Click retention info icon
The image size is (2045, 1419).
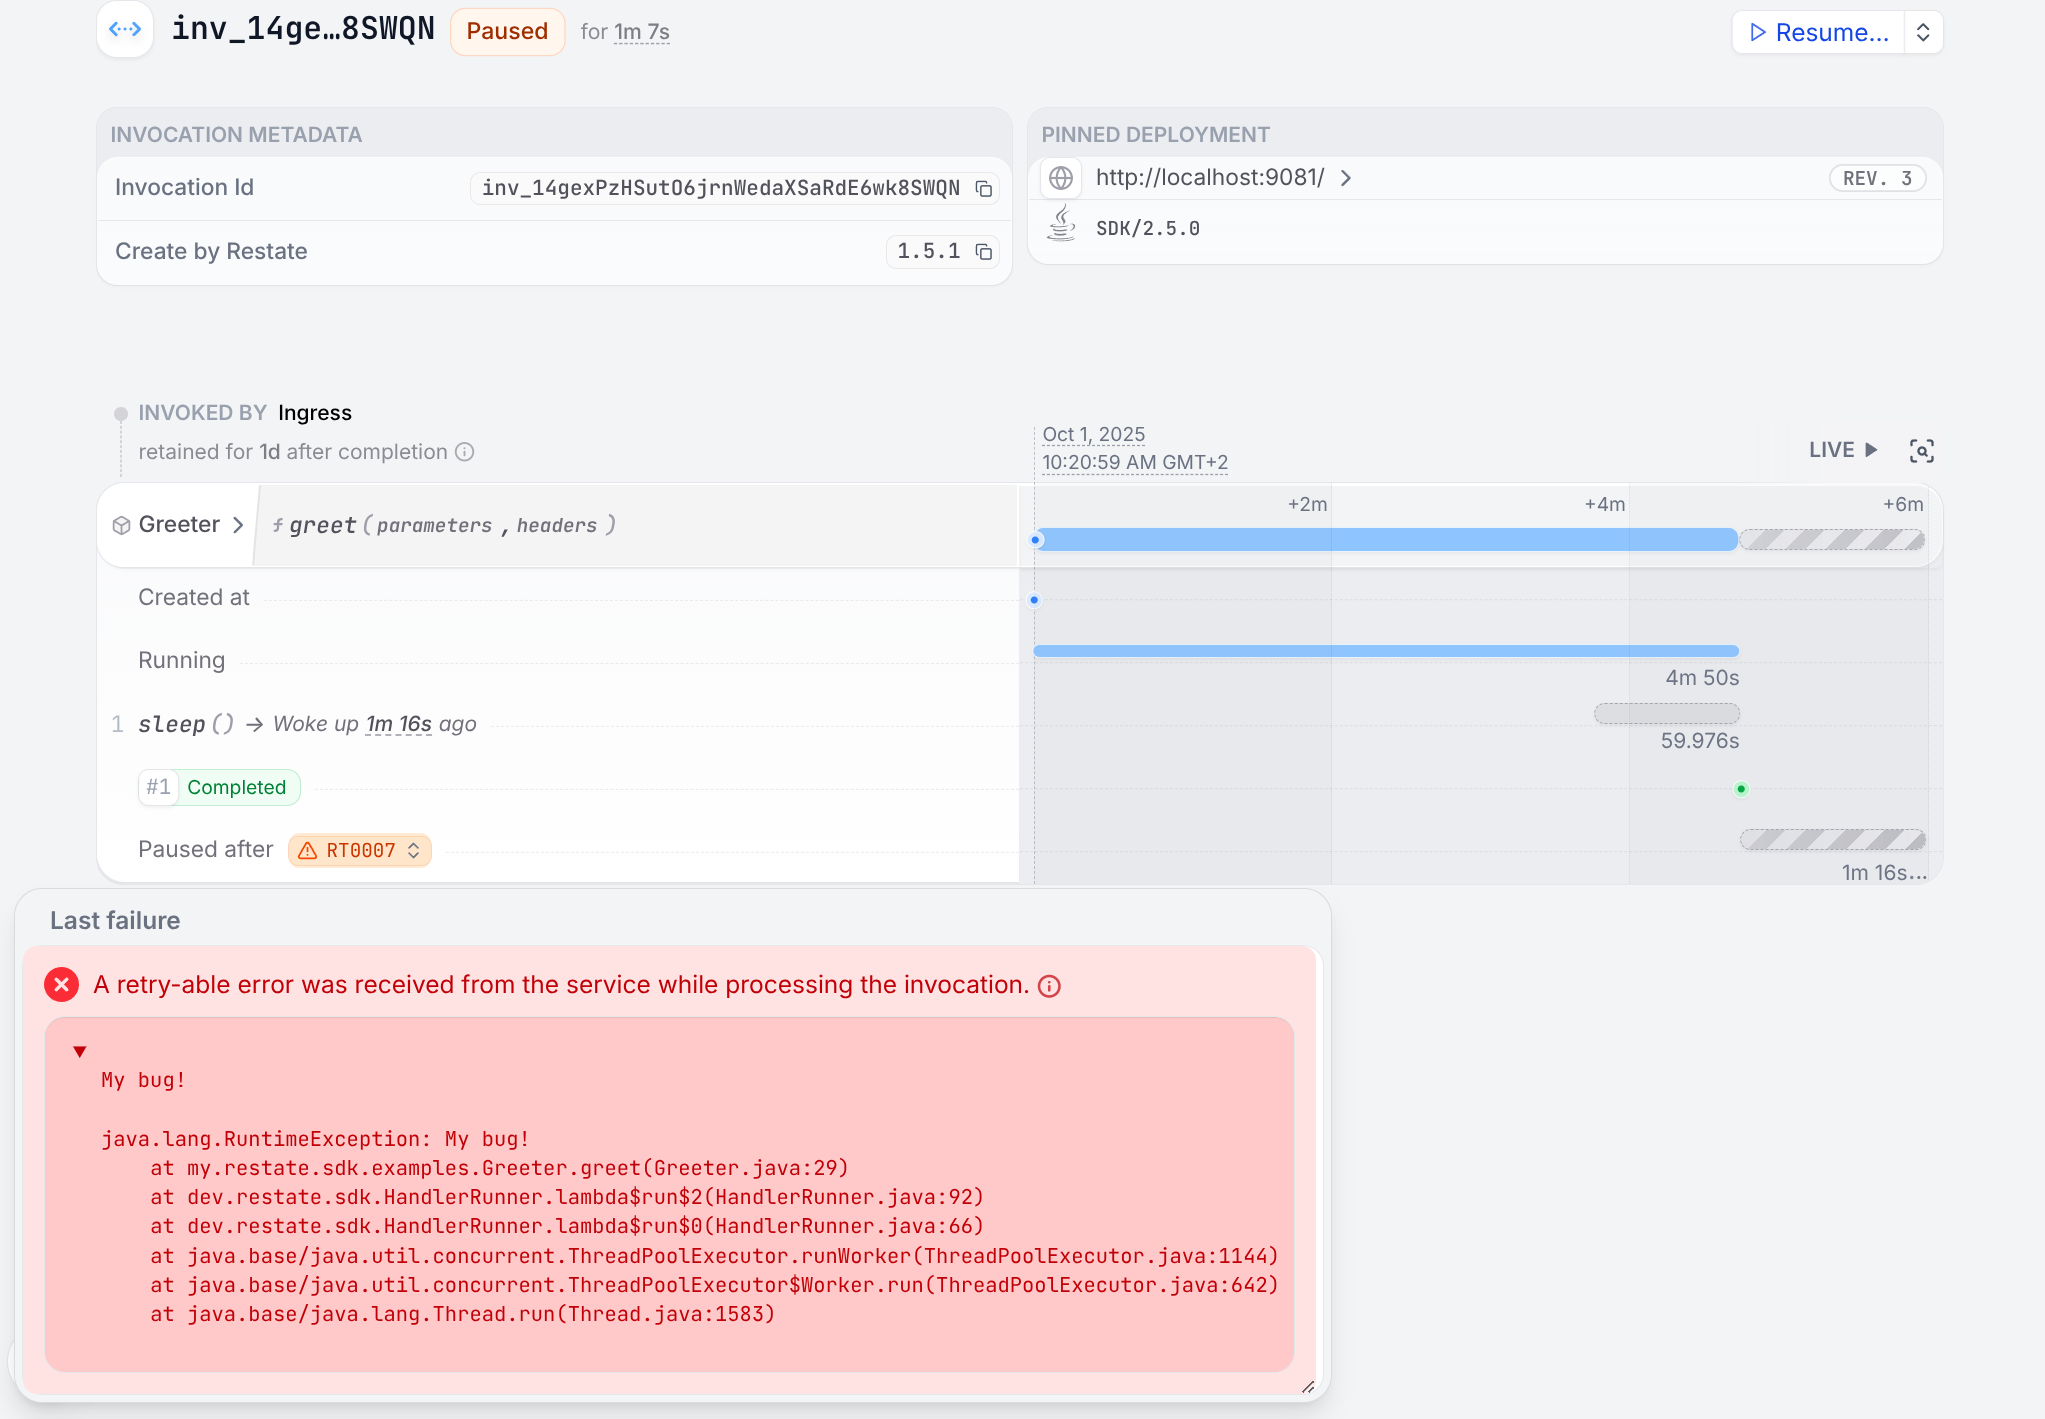coord(465,452)
